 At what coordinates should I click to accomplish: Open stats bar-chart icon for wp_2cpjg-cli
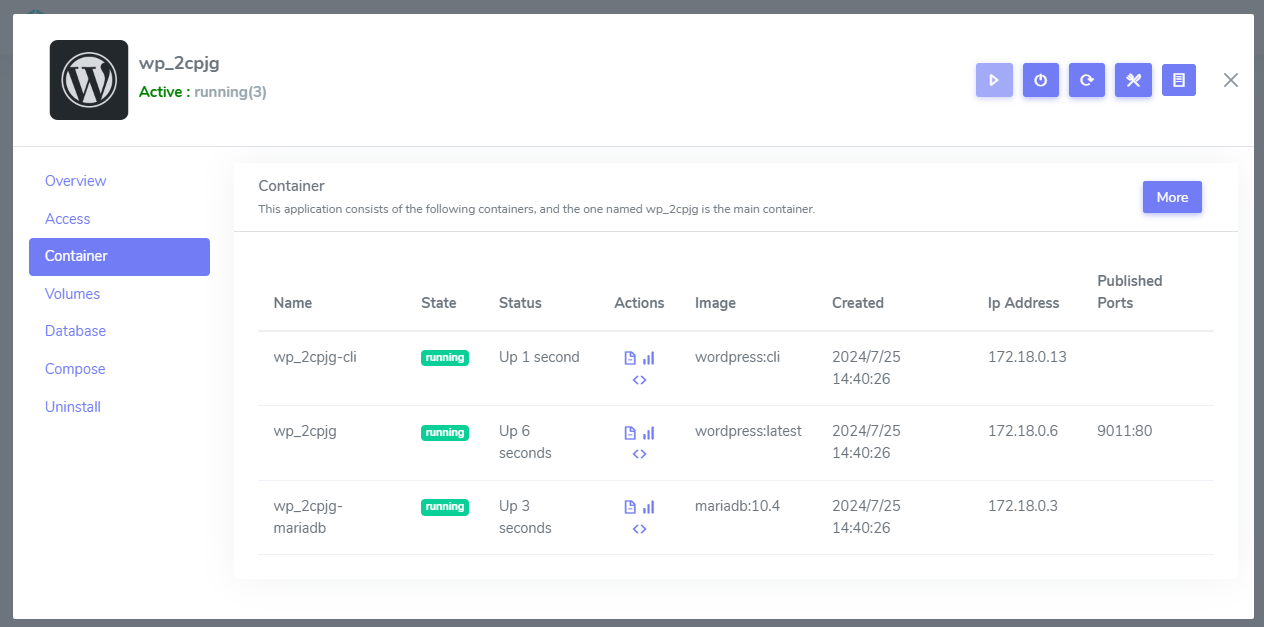648,358
